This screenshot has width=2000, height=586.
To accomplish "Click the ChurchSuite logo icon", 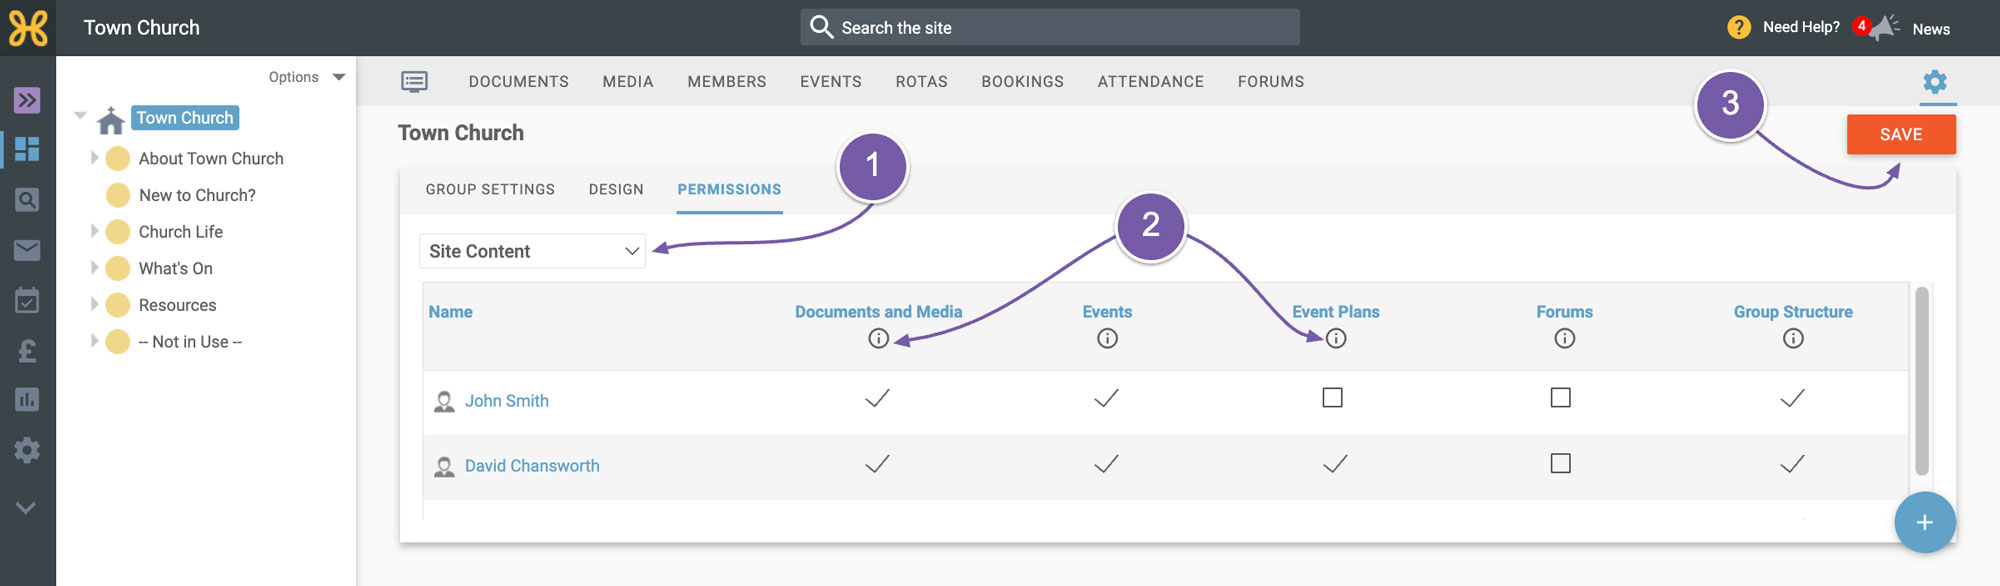I will point(28,28).
